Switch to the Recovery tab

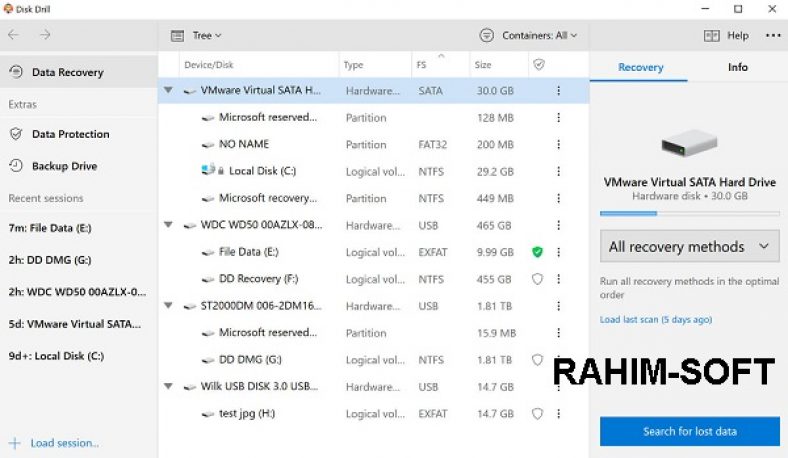pyautogui.click(x=640, y=67)
